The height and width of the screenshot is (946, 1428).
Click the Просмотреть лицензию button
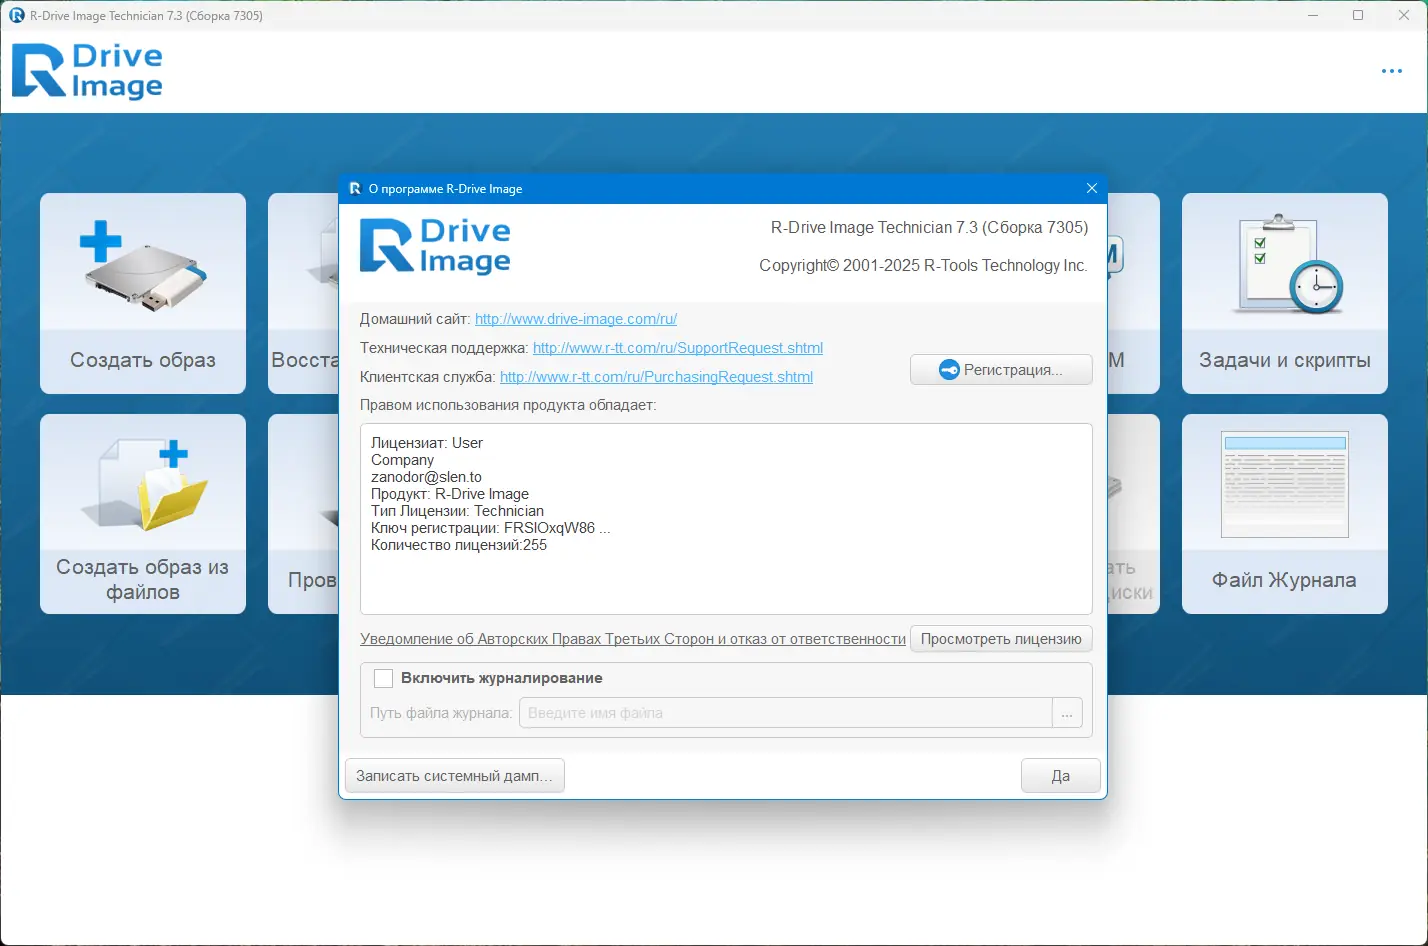point(1001,639)
